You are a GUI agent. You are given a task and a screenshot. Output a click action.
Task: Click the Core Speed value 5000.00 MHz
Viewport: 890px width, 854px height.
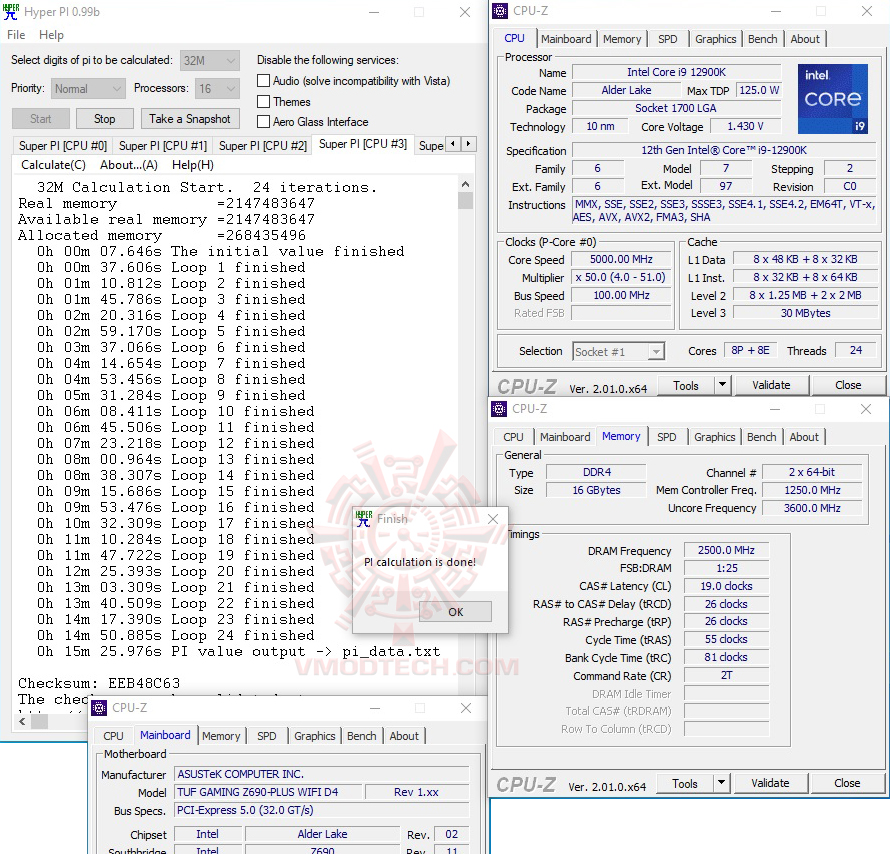[621, 259]
